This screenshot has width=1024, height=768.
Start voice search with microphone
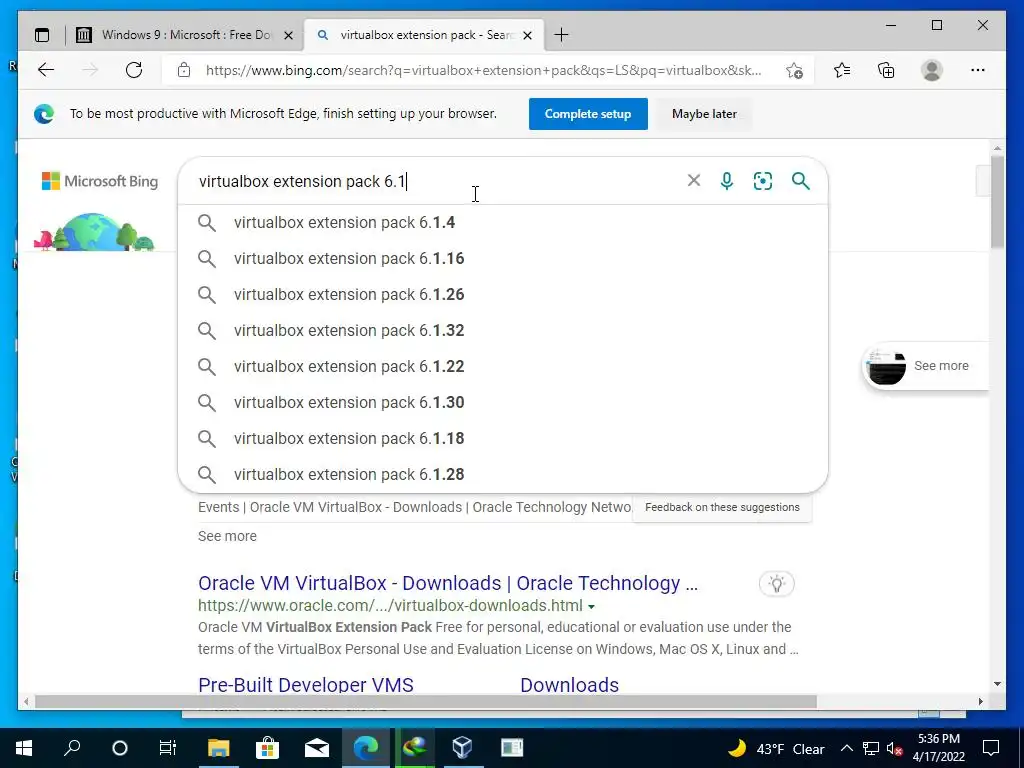727,181
